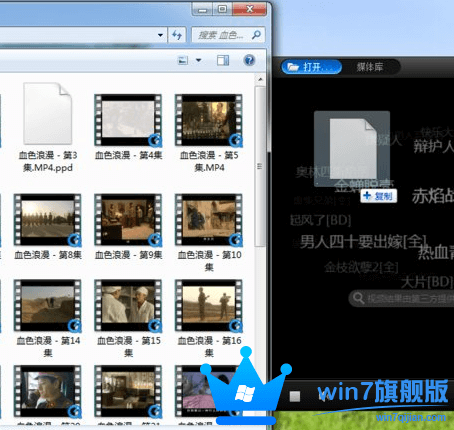Viewport: 454px width, 430px height.
Task: Select the 血色浪漫 第10集 video thumbnail
Action: 209,220
